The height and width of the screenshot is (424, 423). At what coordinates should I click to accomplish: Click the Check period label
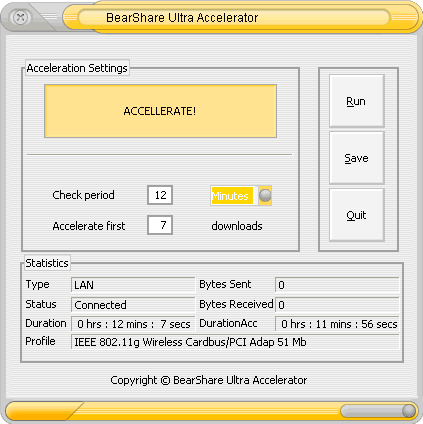pos(83,195)
